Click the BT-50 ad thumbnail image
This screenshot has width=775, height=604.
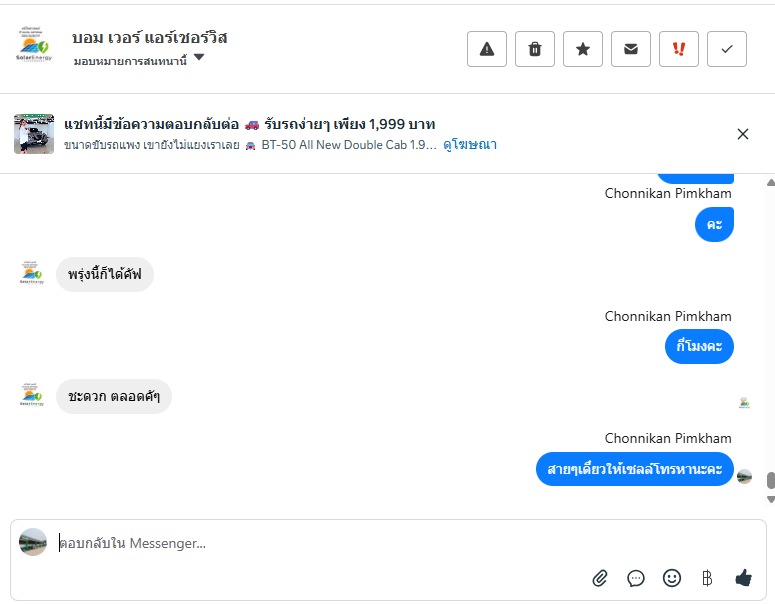[34, 134]
